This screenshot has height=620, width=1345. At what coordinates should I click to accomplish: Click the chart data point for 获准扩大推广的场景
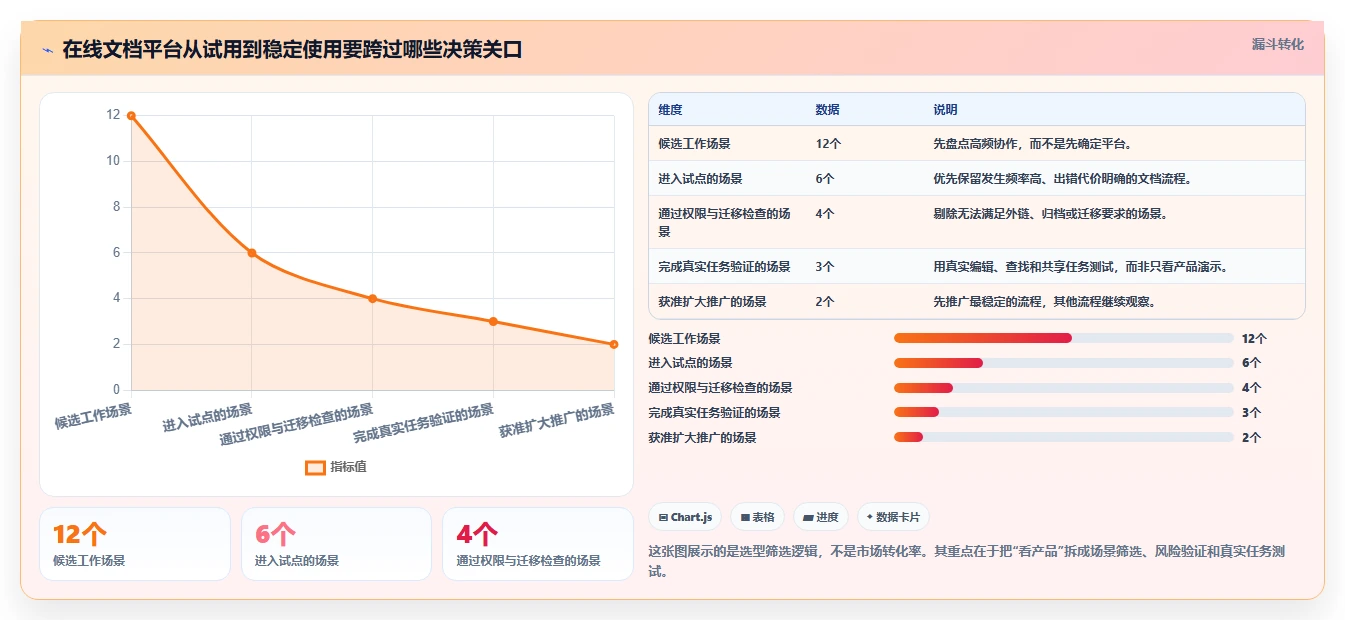click(x=614, y=344)
